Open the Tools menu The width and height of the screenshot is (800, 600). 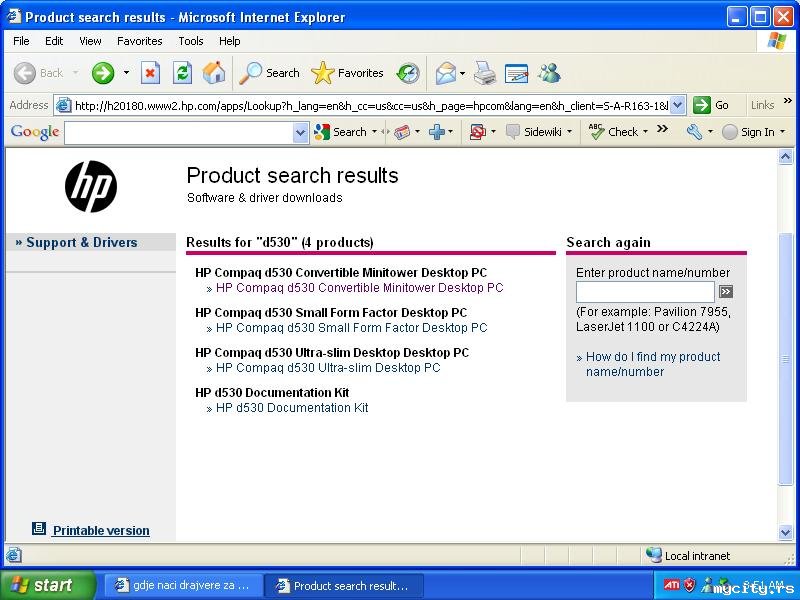point(191,41)
